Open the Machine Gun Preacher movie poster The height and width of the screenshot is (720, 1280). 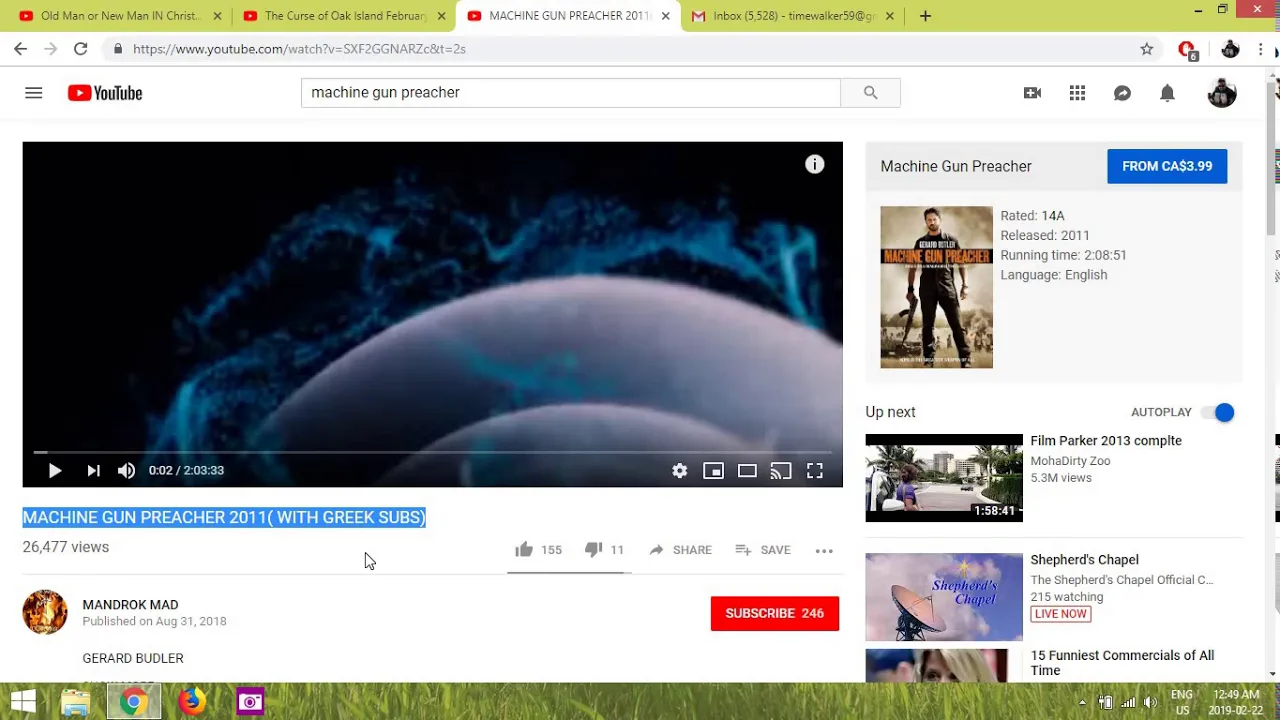936,287
